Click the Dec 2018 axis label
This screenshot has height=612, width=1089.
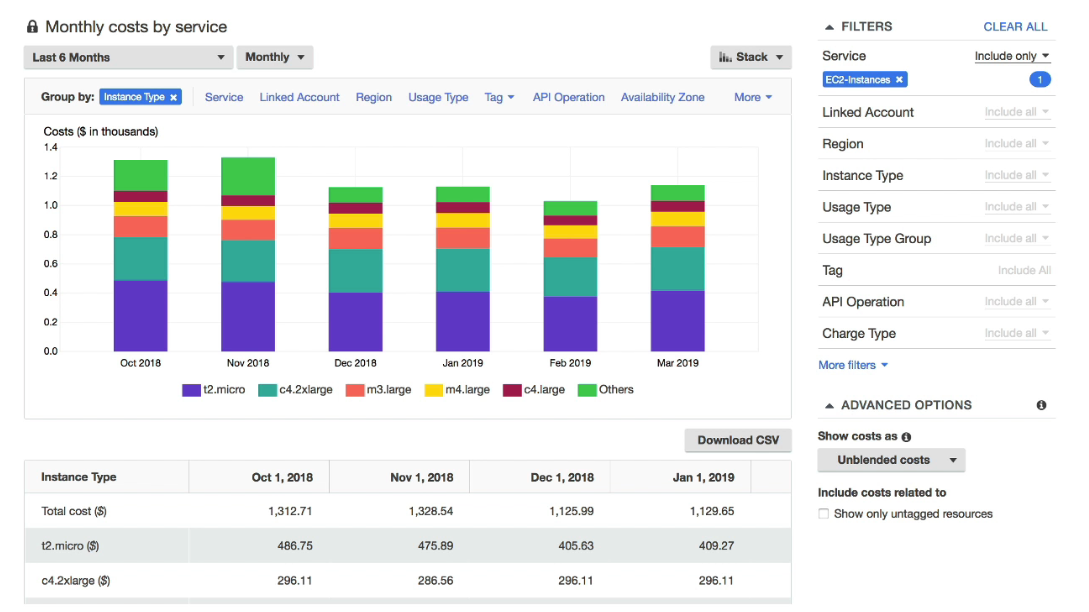click(x=356, y=363)
